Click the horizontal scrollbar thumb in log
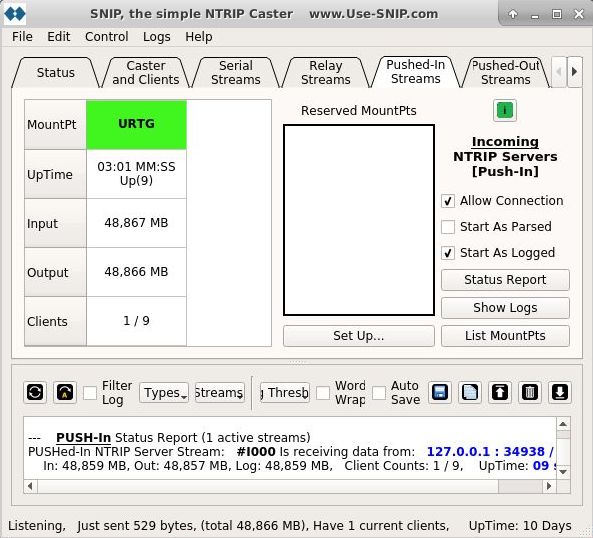Viewport: 593px width, 538px height. (x=267, y=486)
